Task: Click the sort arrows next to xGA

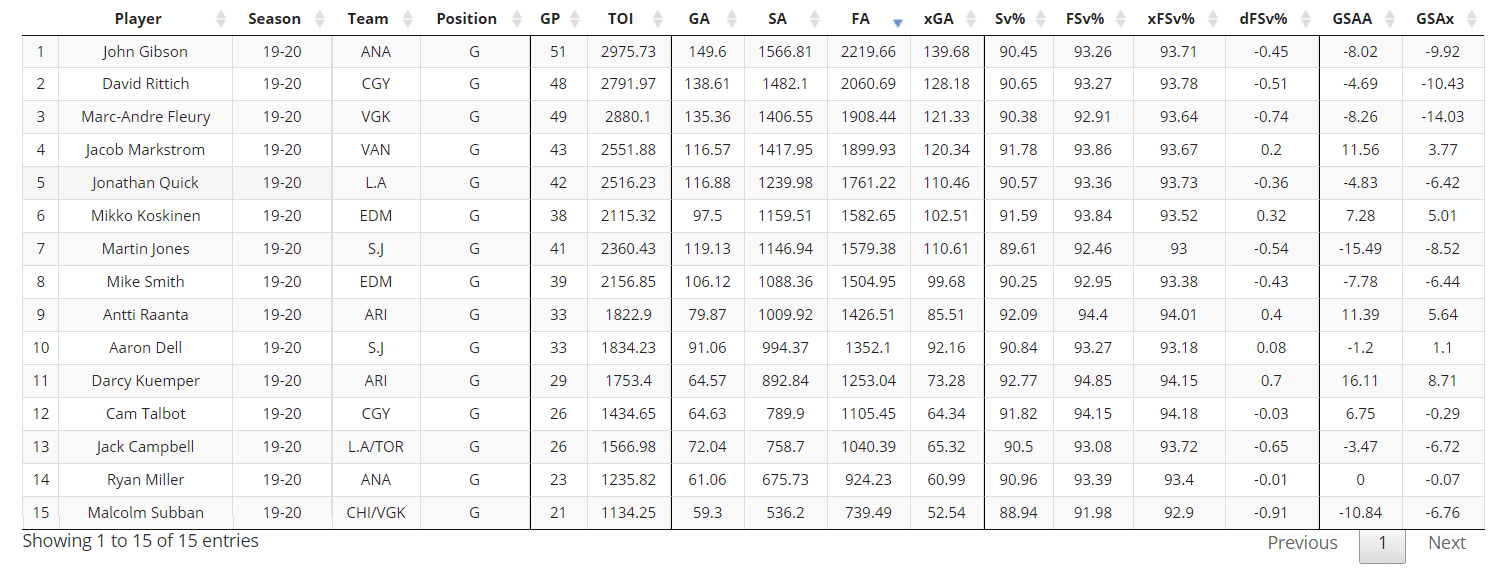Action: 971,19
